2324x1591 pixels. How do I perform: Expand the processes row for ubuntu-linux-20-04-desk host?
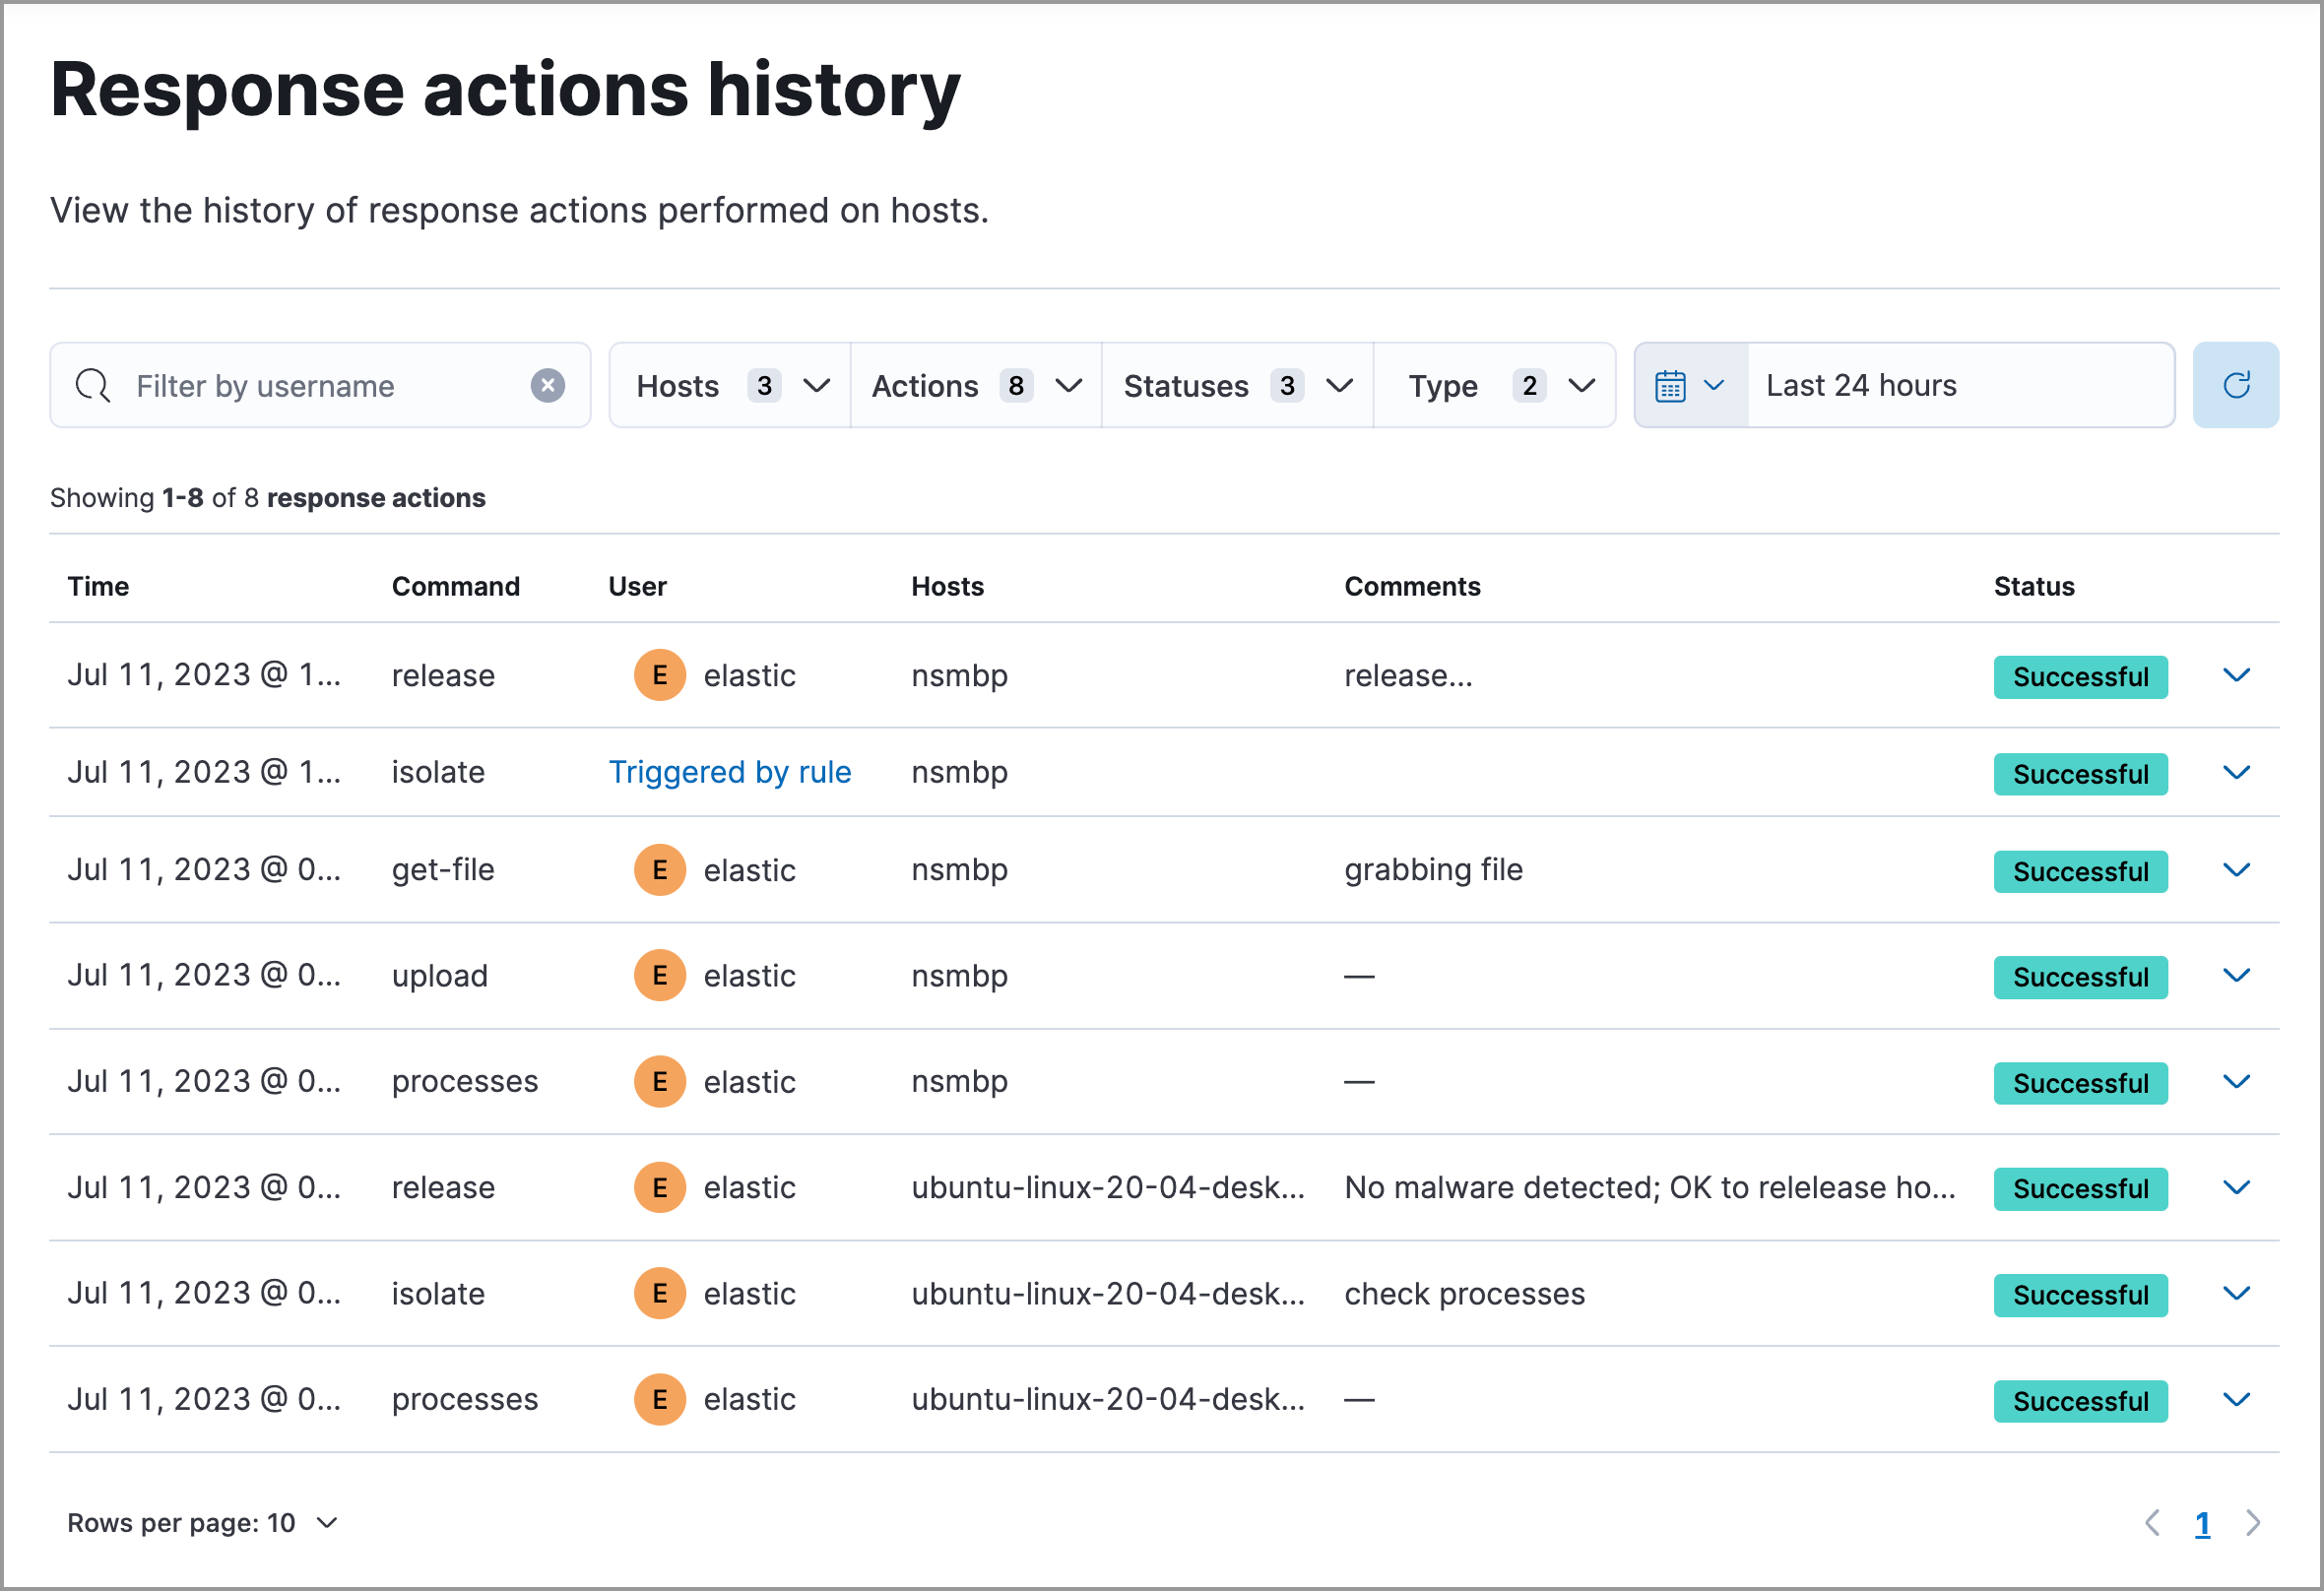(2237, 1400)
